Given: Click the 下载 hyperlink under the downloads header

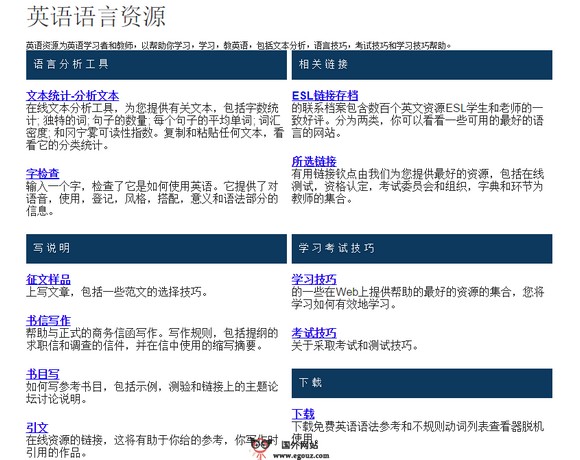Looking at the screenshot, I should 303,414.
